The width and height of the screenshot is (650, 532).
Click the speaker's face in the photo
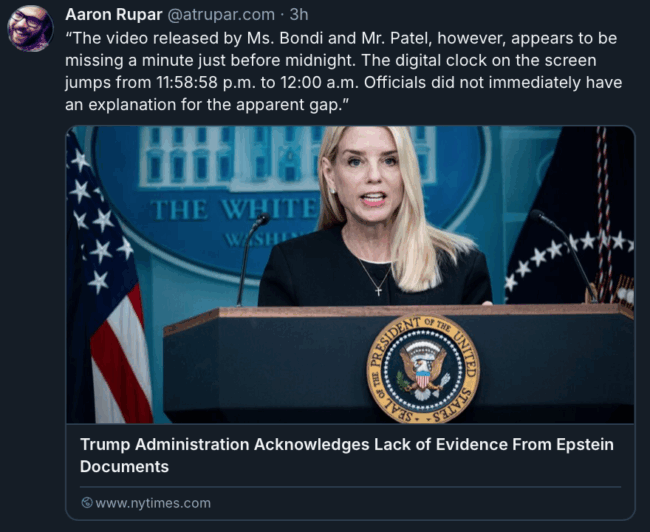coord(367,172)
